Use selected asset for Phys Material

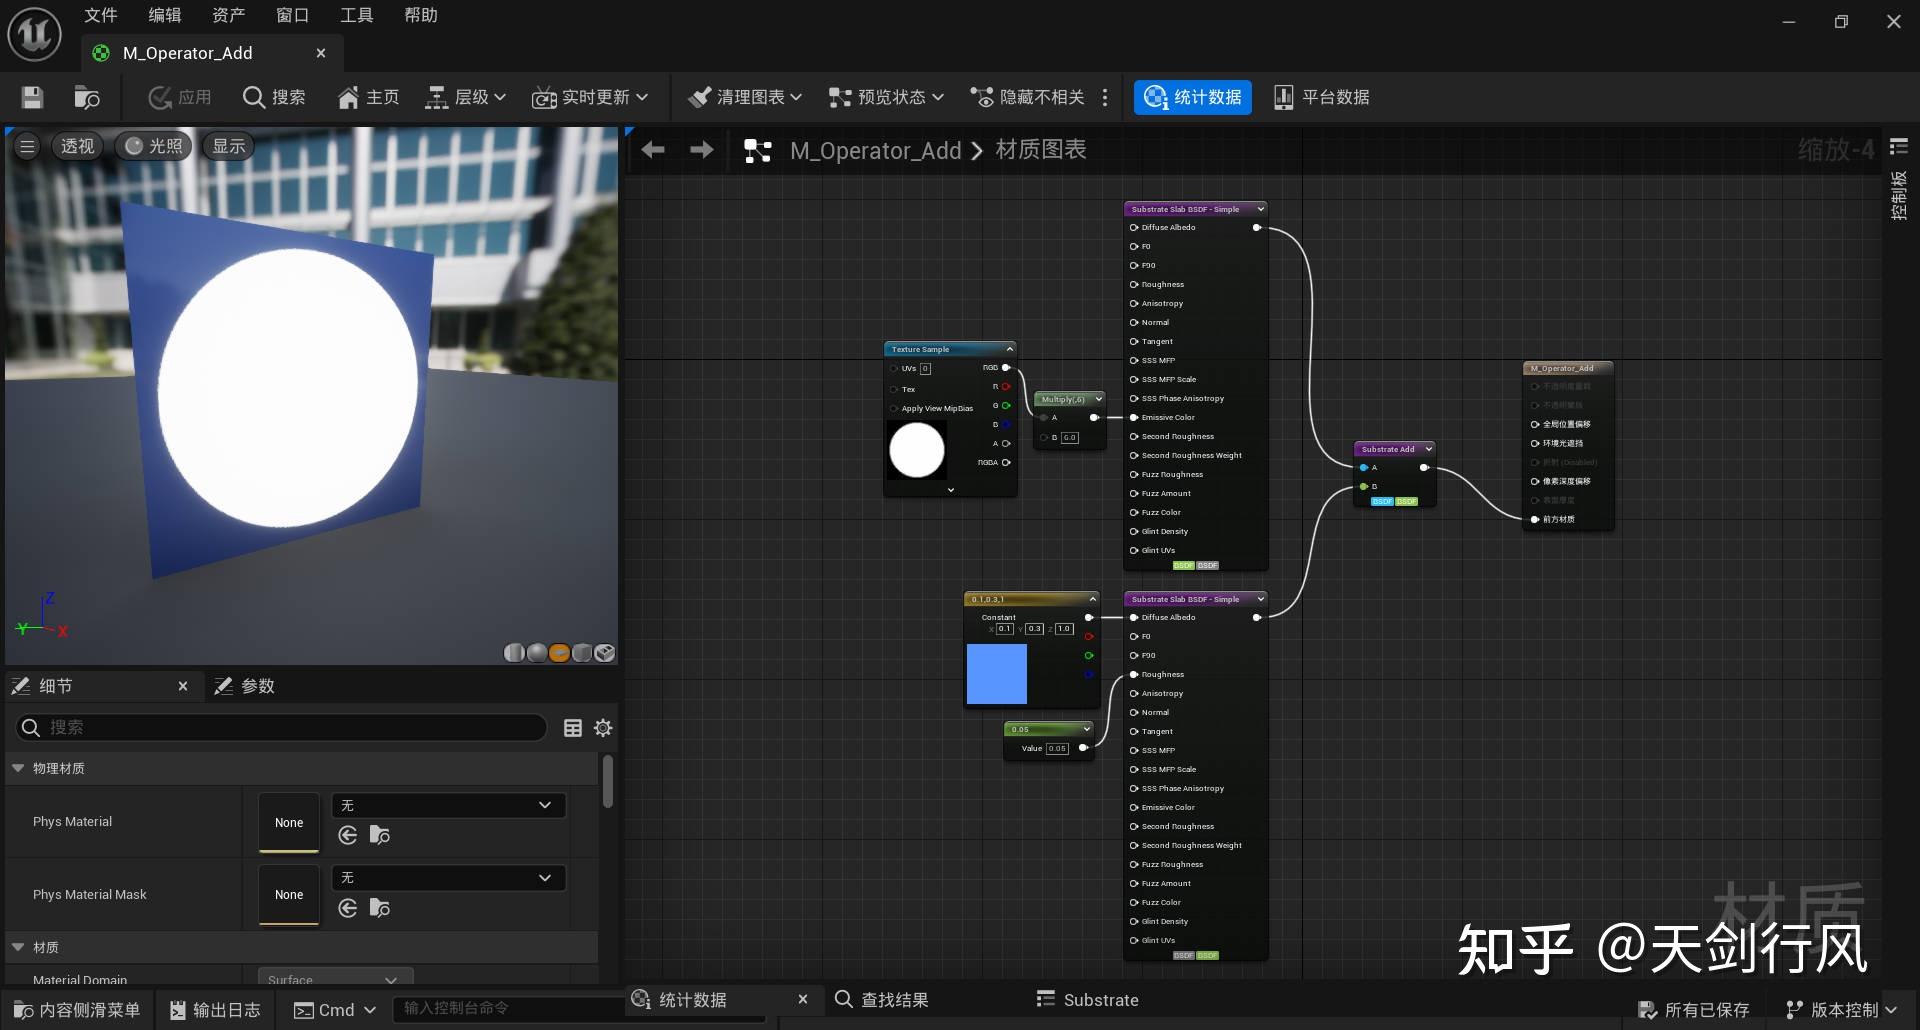[348, 835]
